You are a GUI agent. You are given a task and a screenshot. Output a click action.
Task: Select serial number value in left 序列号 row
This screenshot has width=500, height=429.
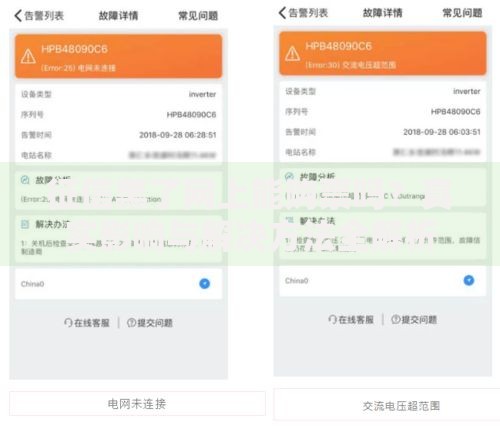[191, 115]
